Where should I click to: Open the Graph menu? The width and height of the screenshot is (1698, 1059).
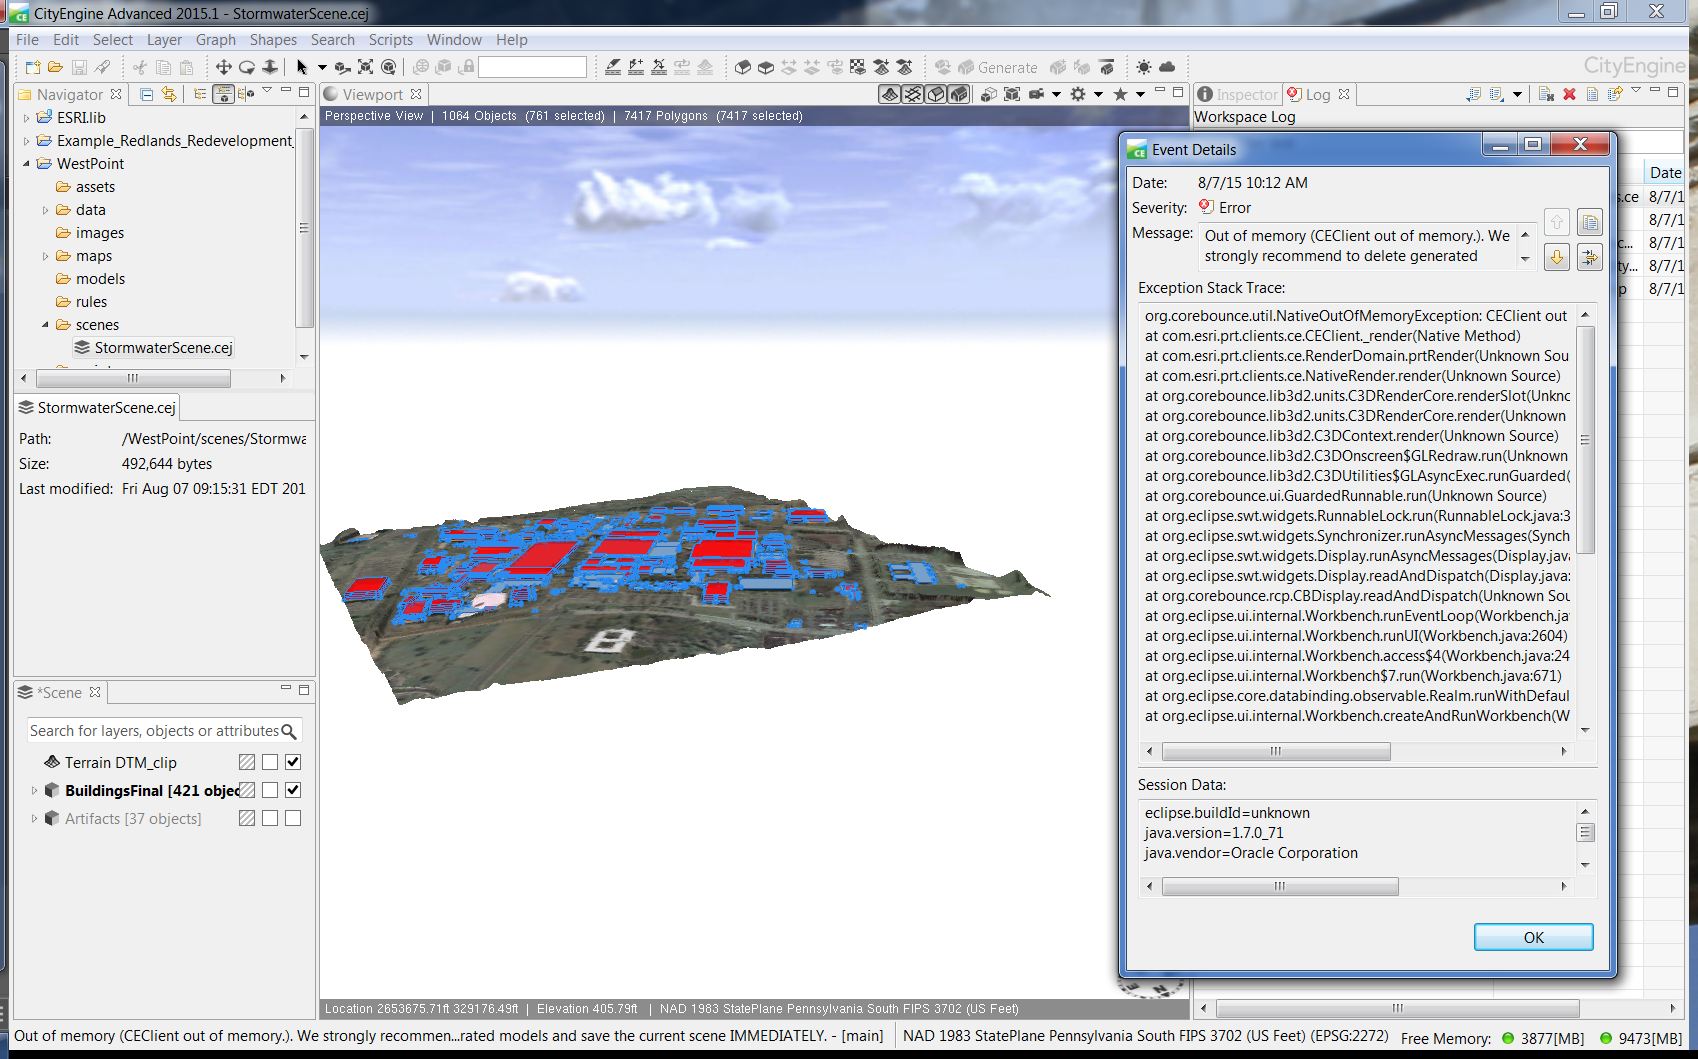point(216,40)
